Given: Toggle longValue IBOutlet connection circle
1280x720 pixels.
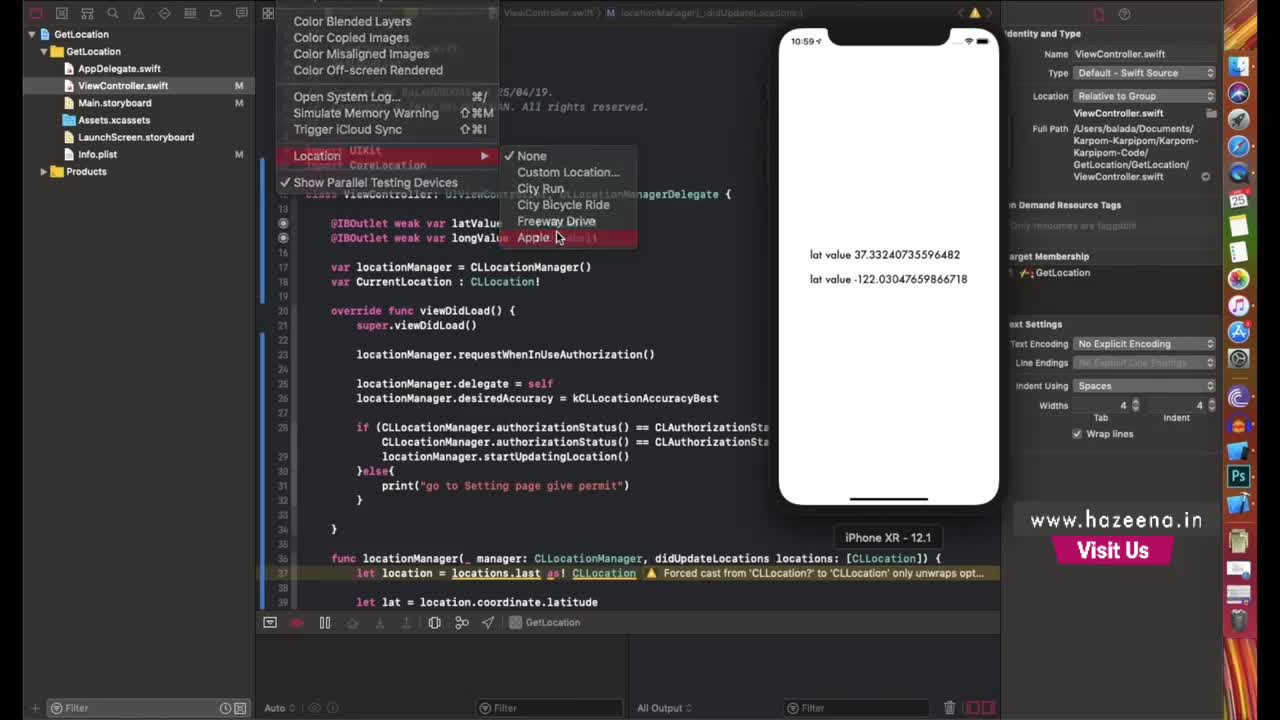Looking at the screenshot, I should pos(283,238).
